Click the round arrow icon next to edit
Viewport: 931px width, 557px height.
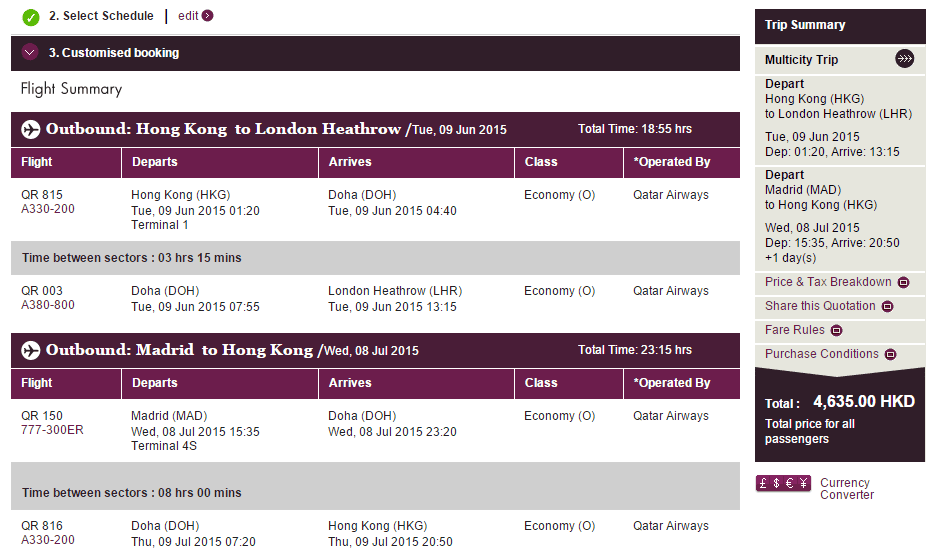point(208,16)
